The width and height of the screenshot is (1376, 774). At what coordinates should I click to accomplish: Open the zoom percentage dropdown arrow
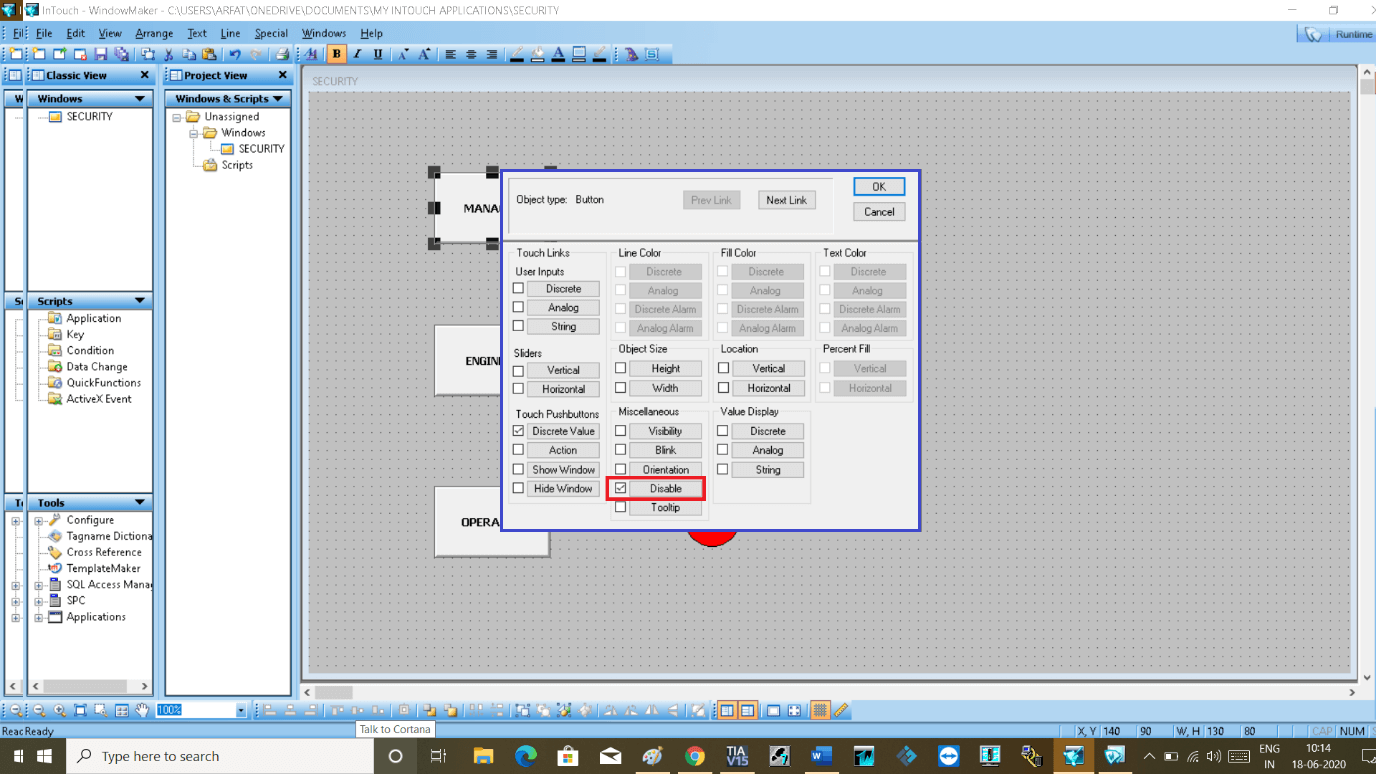pyautogui.click(x=241, y=710)
